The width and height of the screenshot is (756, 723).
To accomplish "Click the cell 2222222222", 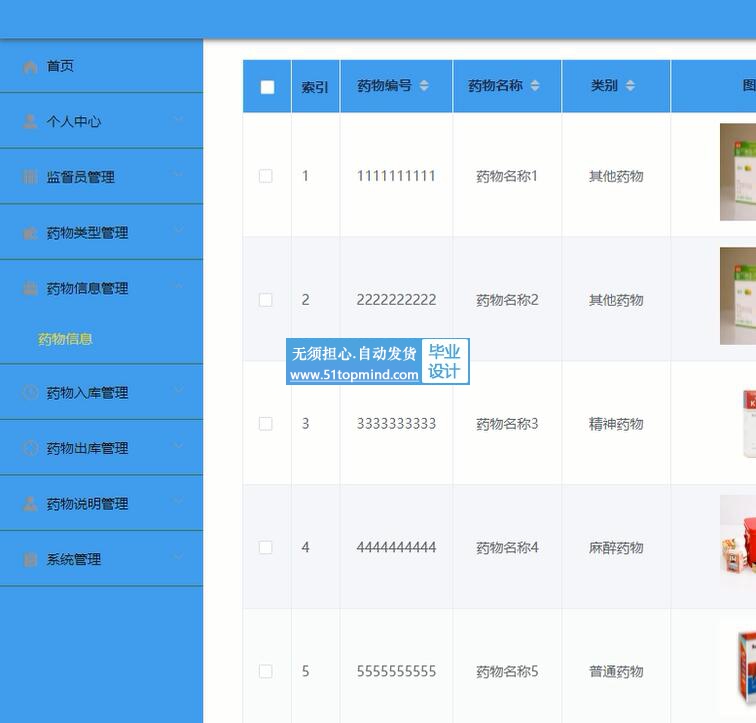I will [x=396, y=300].
